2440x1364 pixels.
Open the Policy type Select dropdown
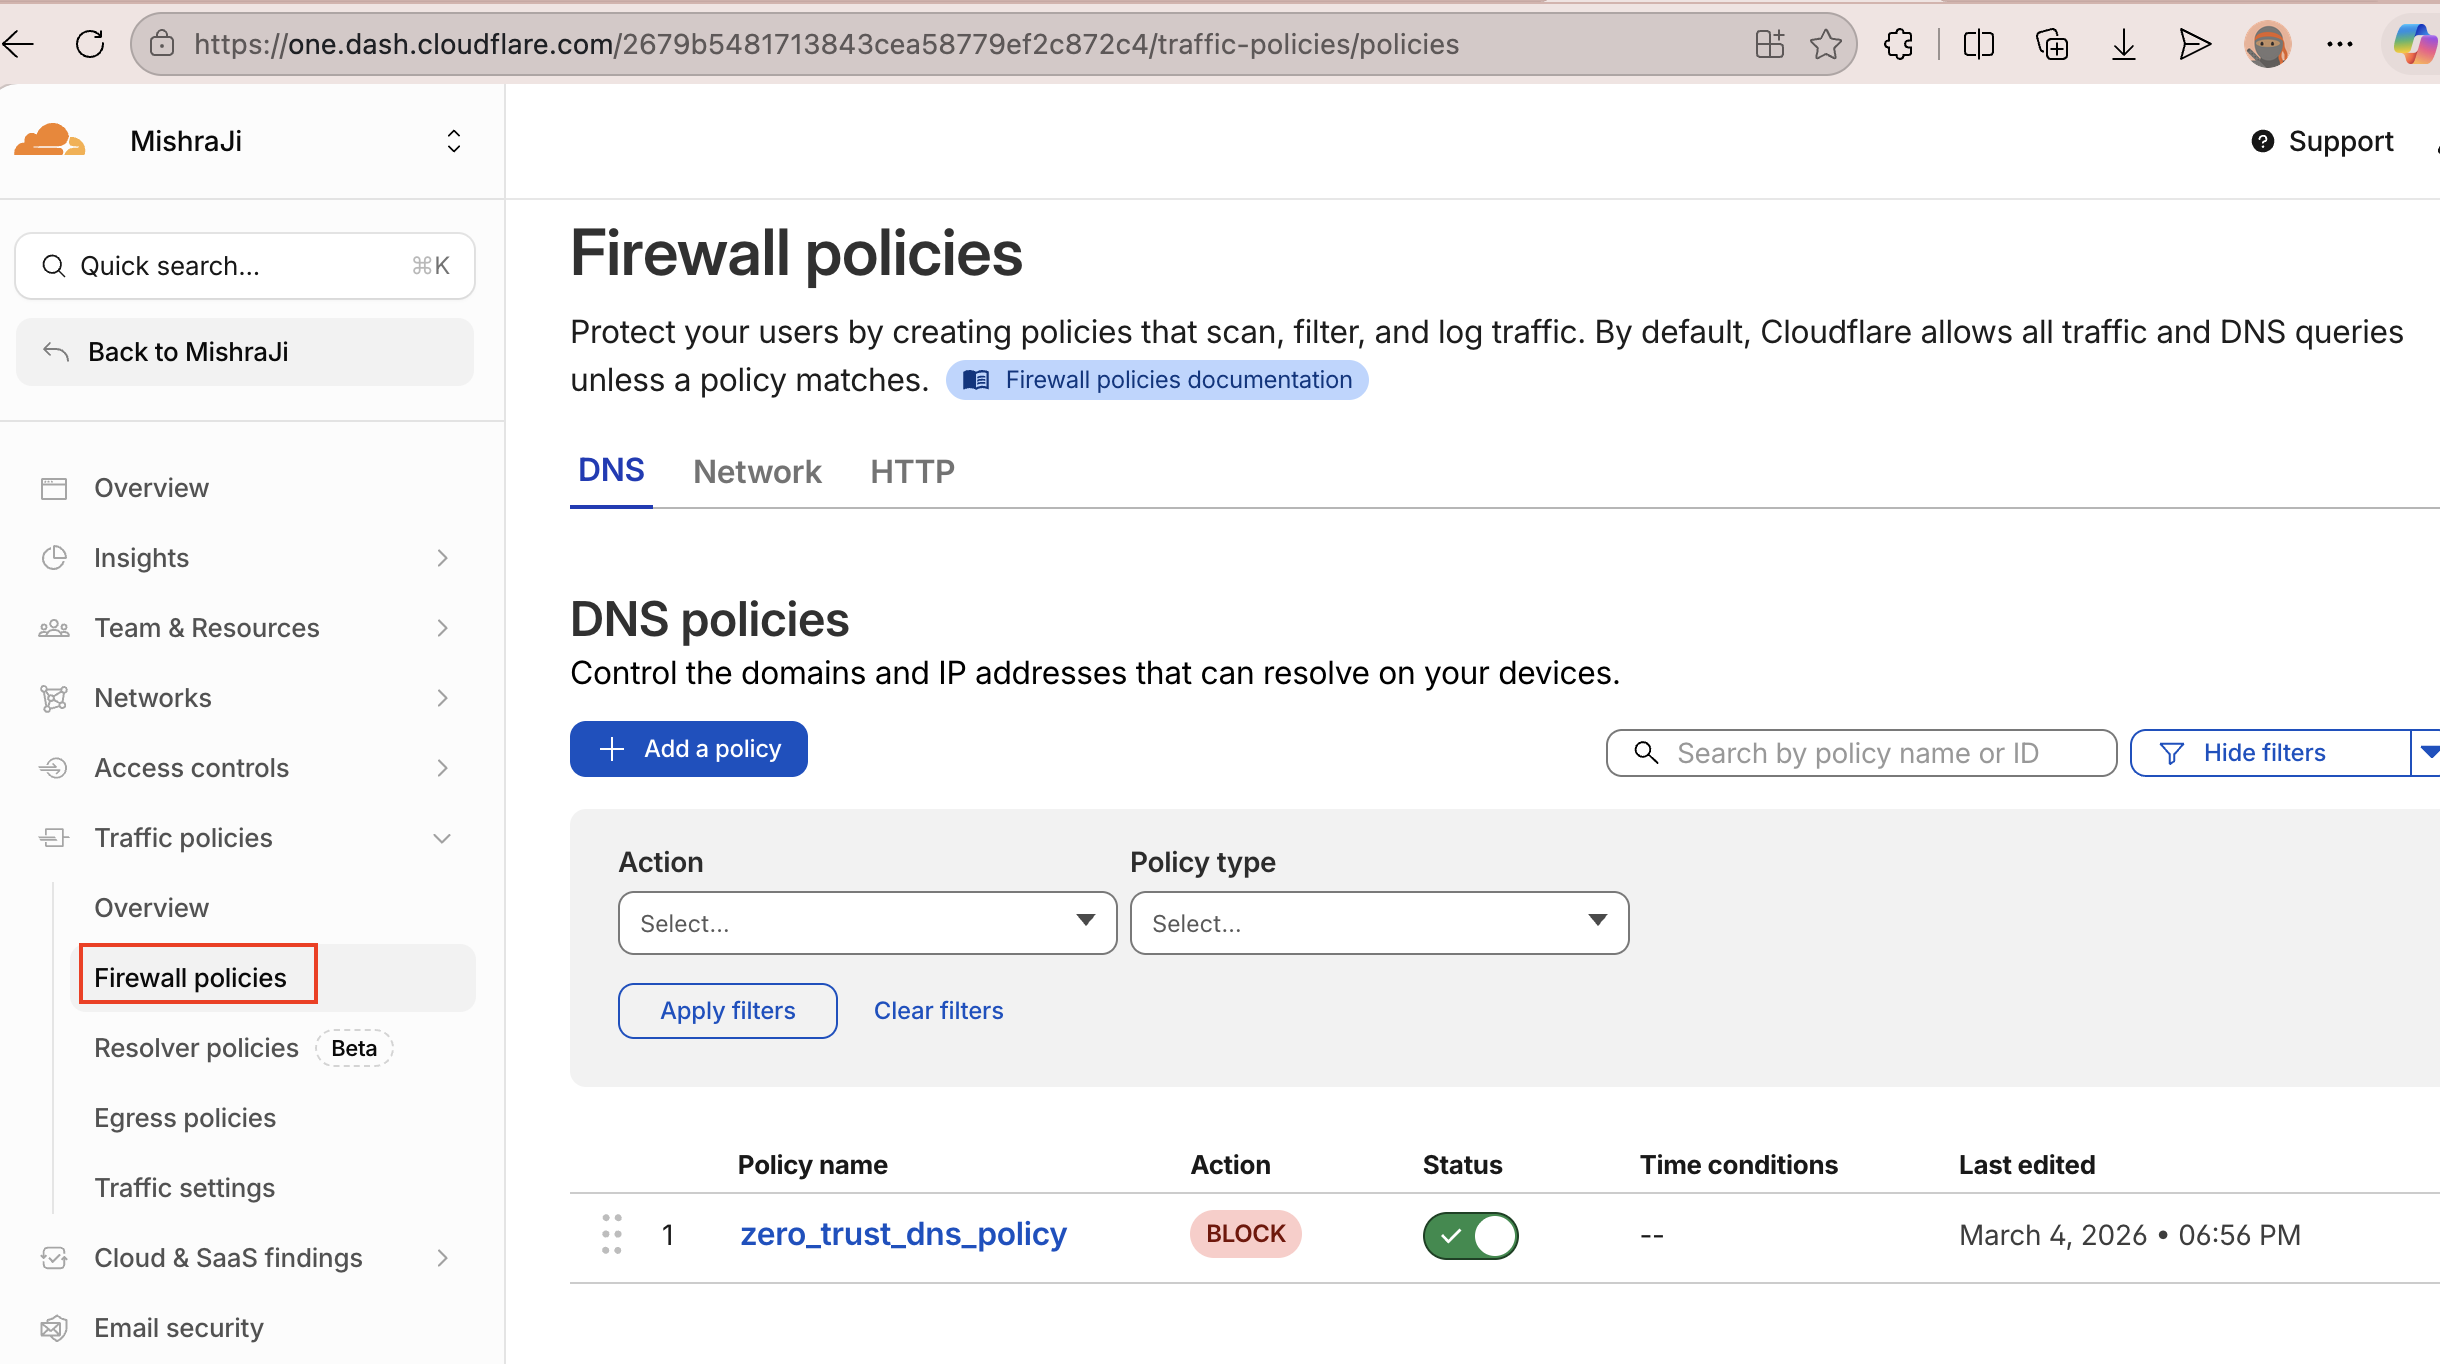[x=1378, y=922]
